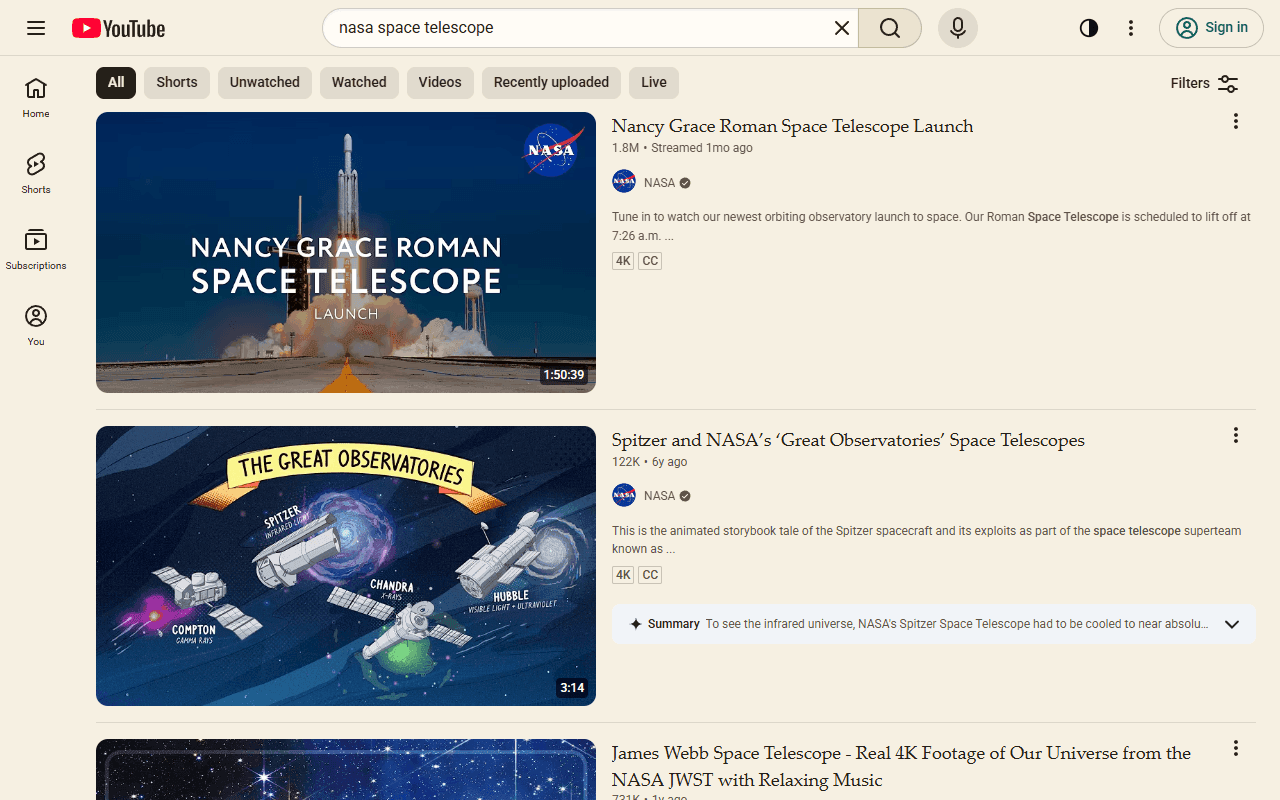The image size is (1280, 800).
Task: Click the 4K badge on Roman launch video
Action: [x=623, y=261]
